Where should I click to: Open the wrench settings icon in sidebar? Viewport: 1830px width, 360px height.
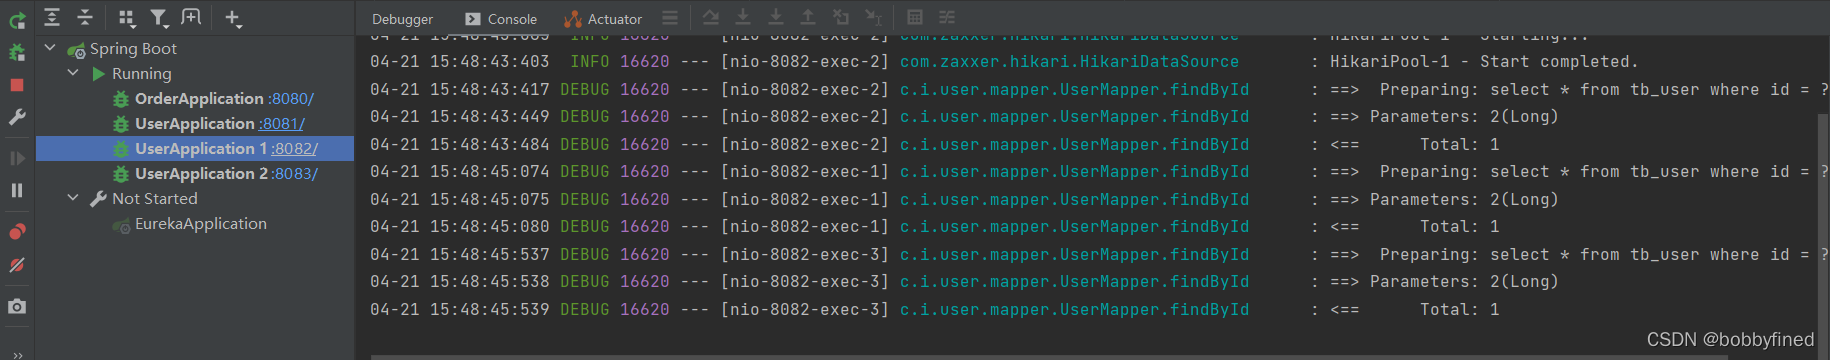click(x=17, y=117)
